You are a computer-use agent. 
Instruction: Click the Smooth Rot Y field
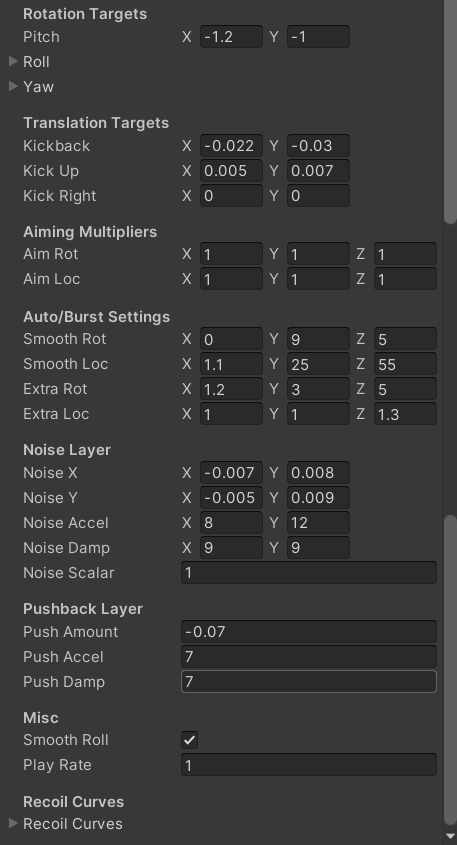click(x=318, y=339)
